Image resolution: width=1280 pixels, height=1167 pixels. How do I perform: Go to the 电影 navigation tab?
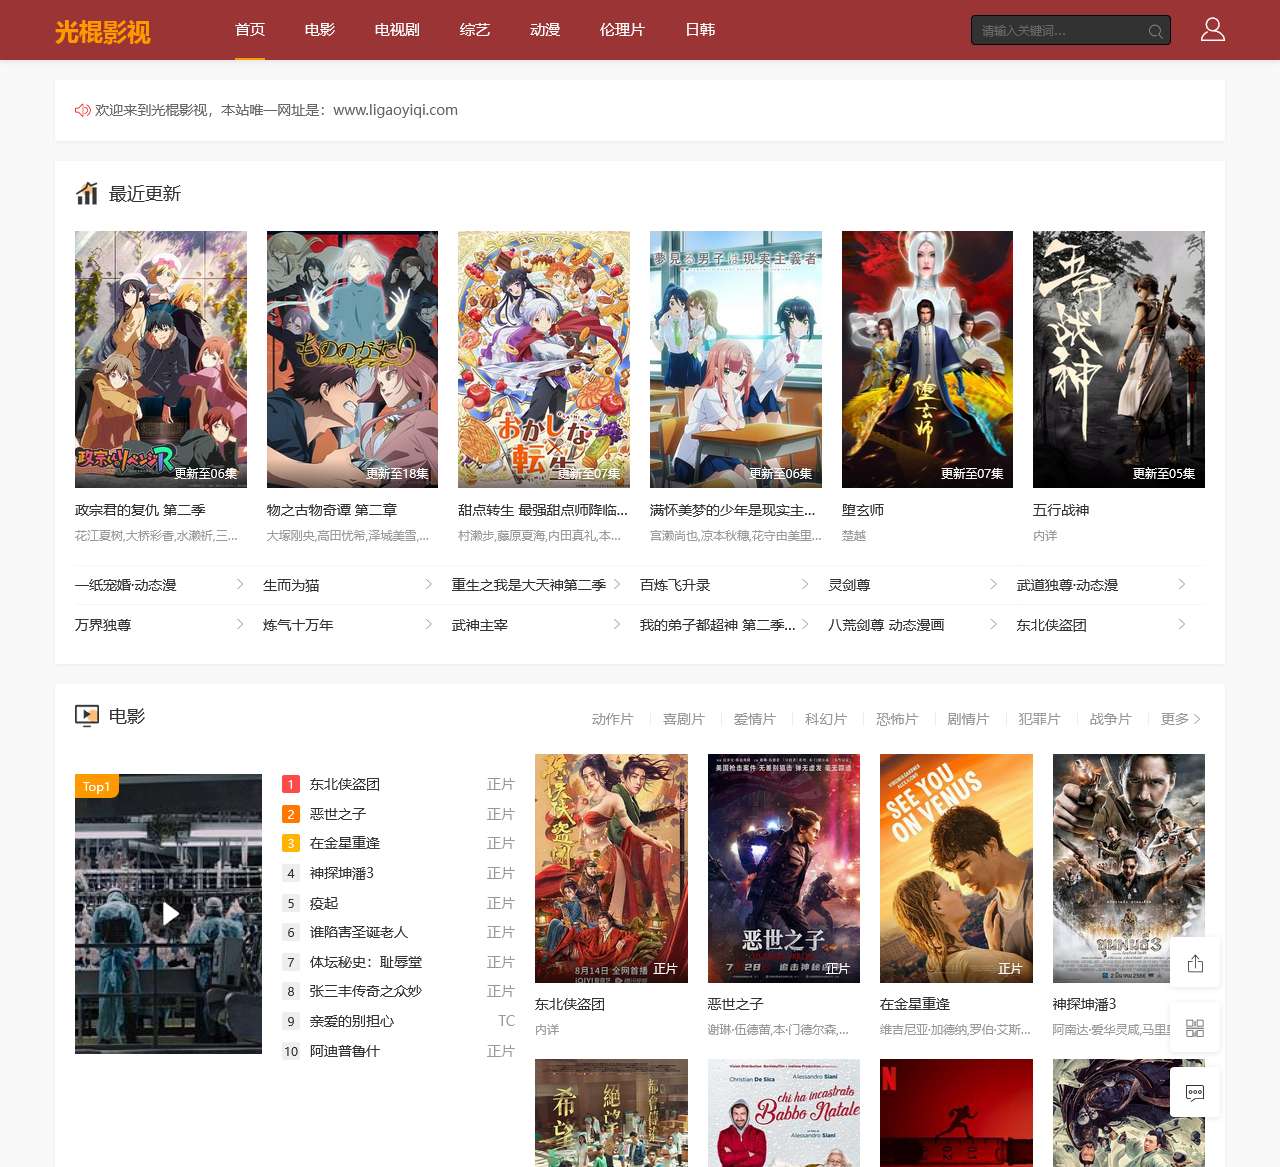coord(320,30)
